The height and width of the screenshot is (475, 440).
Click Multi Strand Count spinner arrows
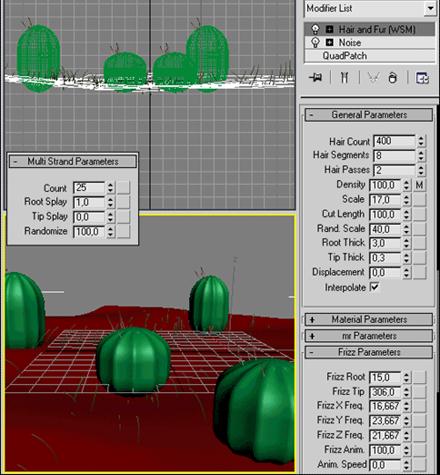(110, 188)
